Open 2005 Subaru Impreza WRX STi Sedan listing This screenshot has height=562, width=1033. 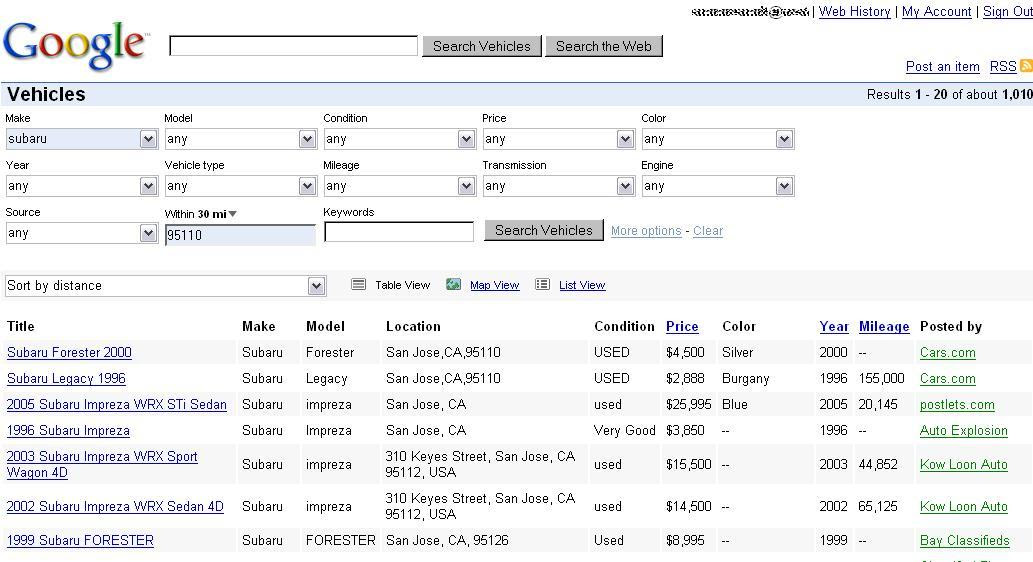click(117, 405)
